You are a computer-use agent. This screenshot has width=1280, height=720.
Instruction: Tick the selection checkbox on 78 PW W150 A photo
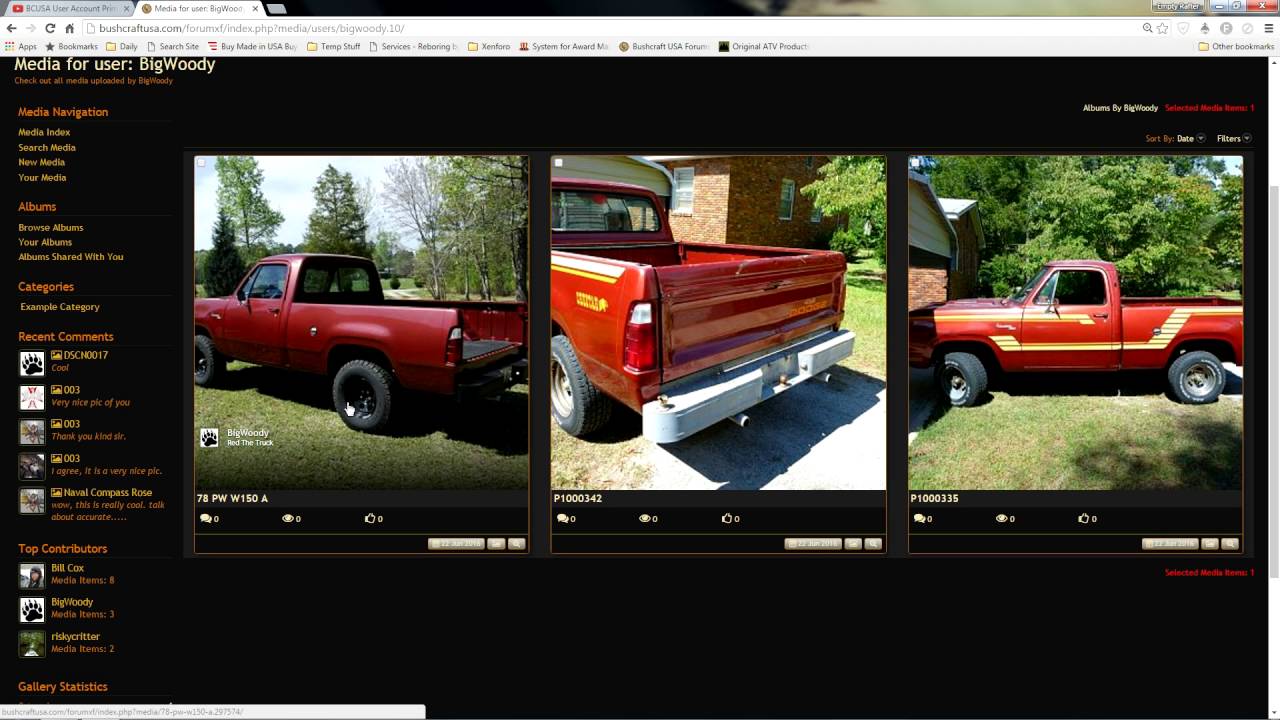point(201,162)
